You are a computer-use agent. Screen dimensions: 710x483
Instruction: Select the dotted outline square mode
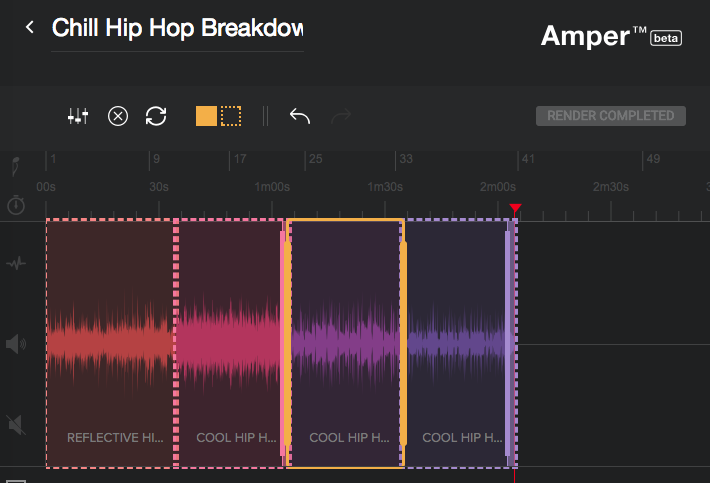(231, 116)
